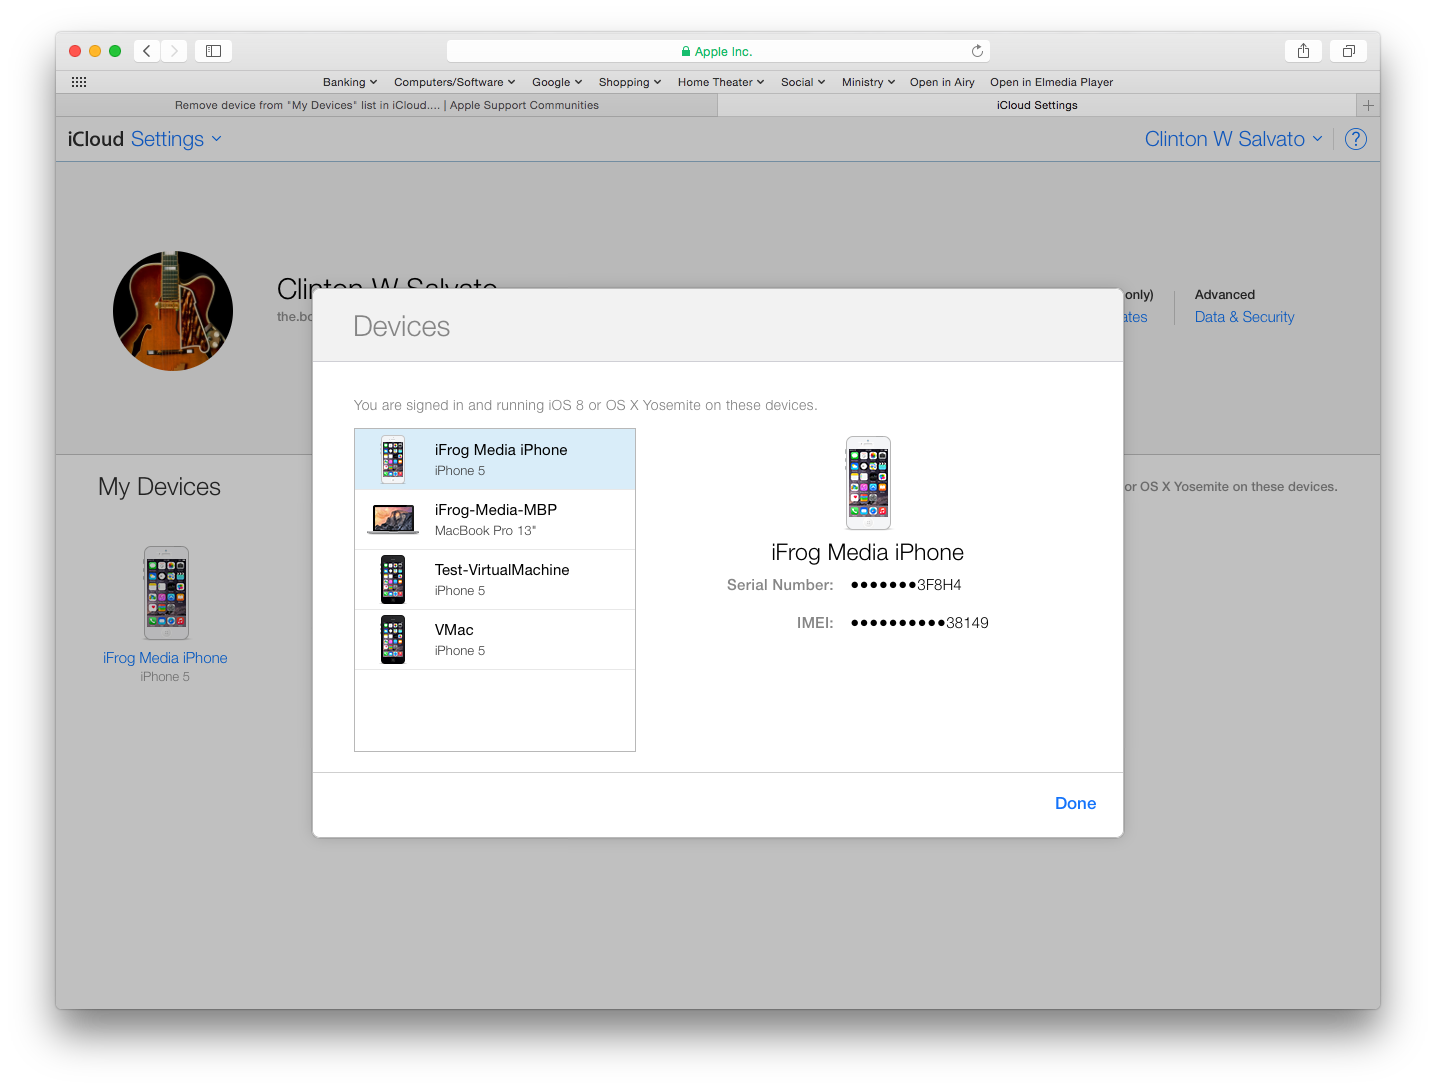Click the iFrog-Media-MBP MacBook icon in list
Screen dimensions: 1436x1089
click(394, 519)
